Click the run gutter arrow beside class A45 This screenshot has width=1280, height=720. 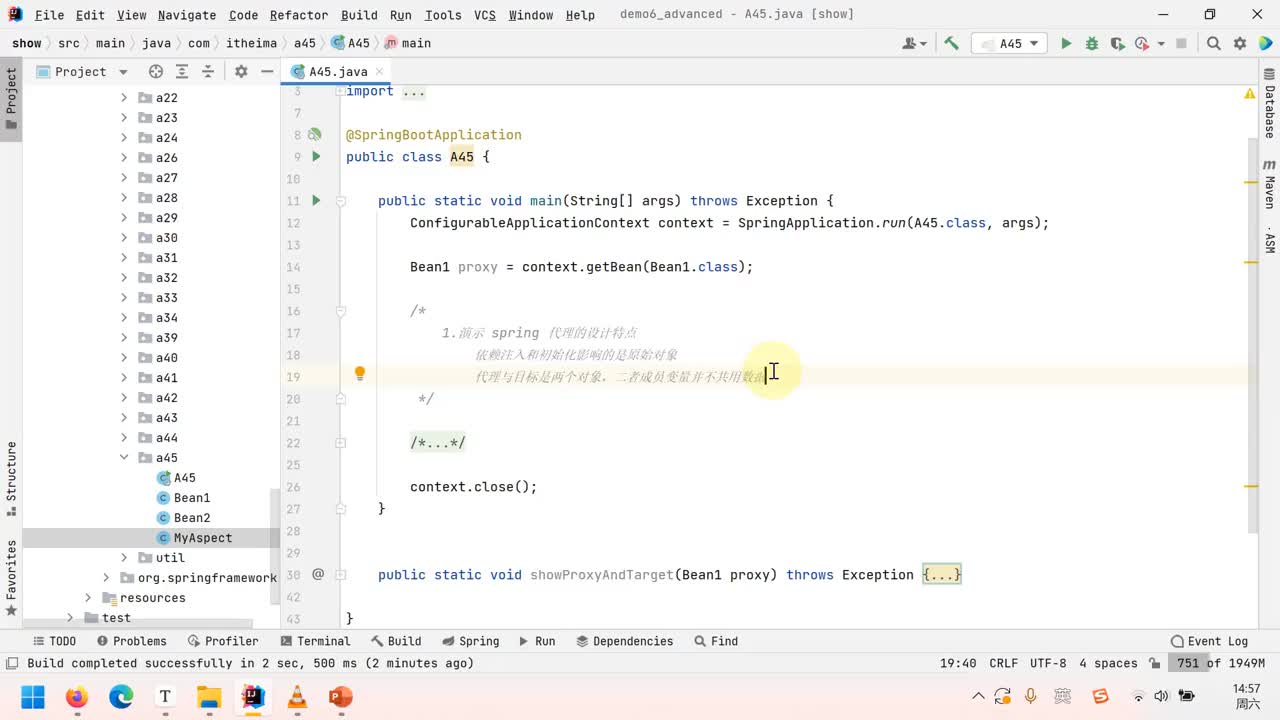coord(316,156)
